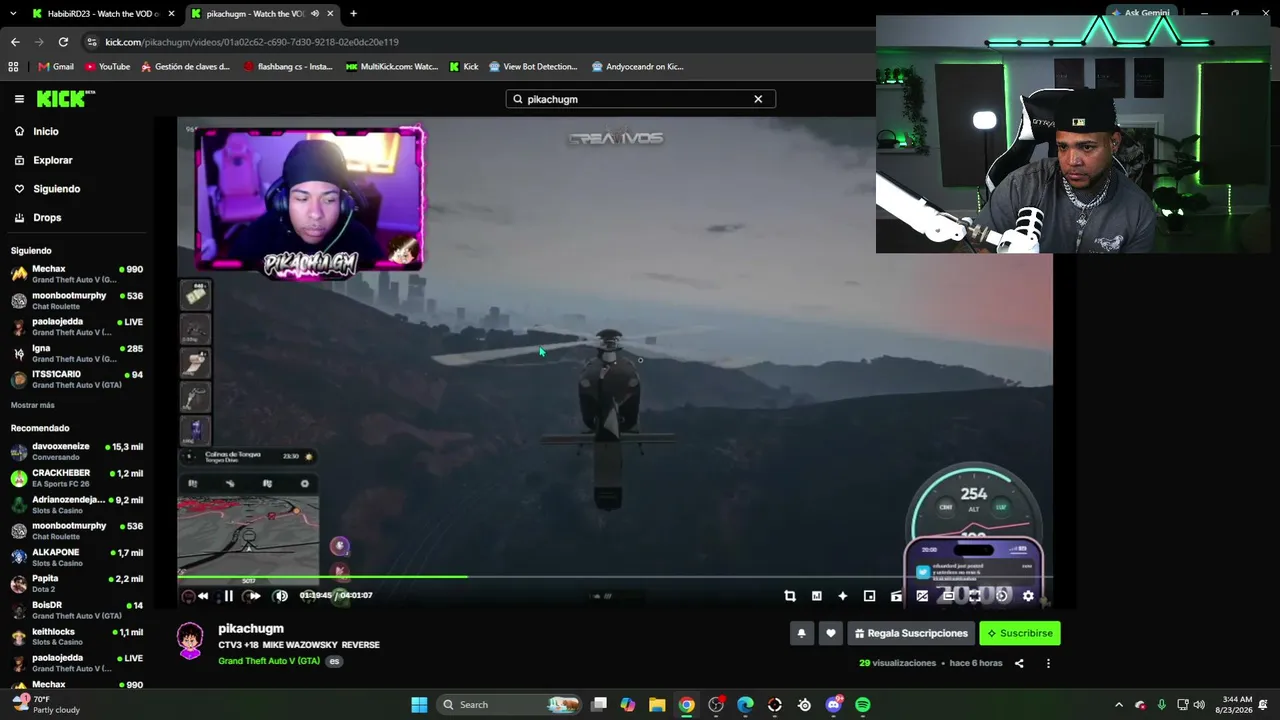Focus the Kick search field
Screen dimensions: 1280x720
point(640,99)
